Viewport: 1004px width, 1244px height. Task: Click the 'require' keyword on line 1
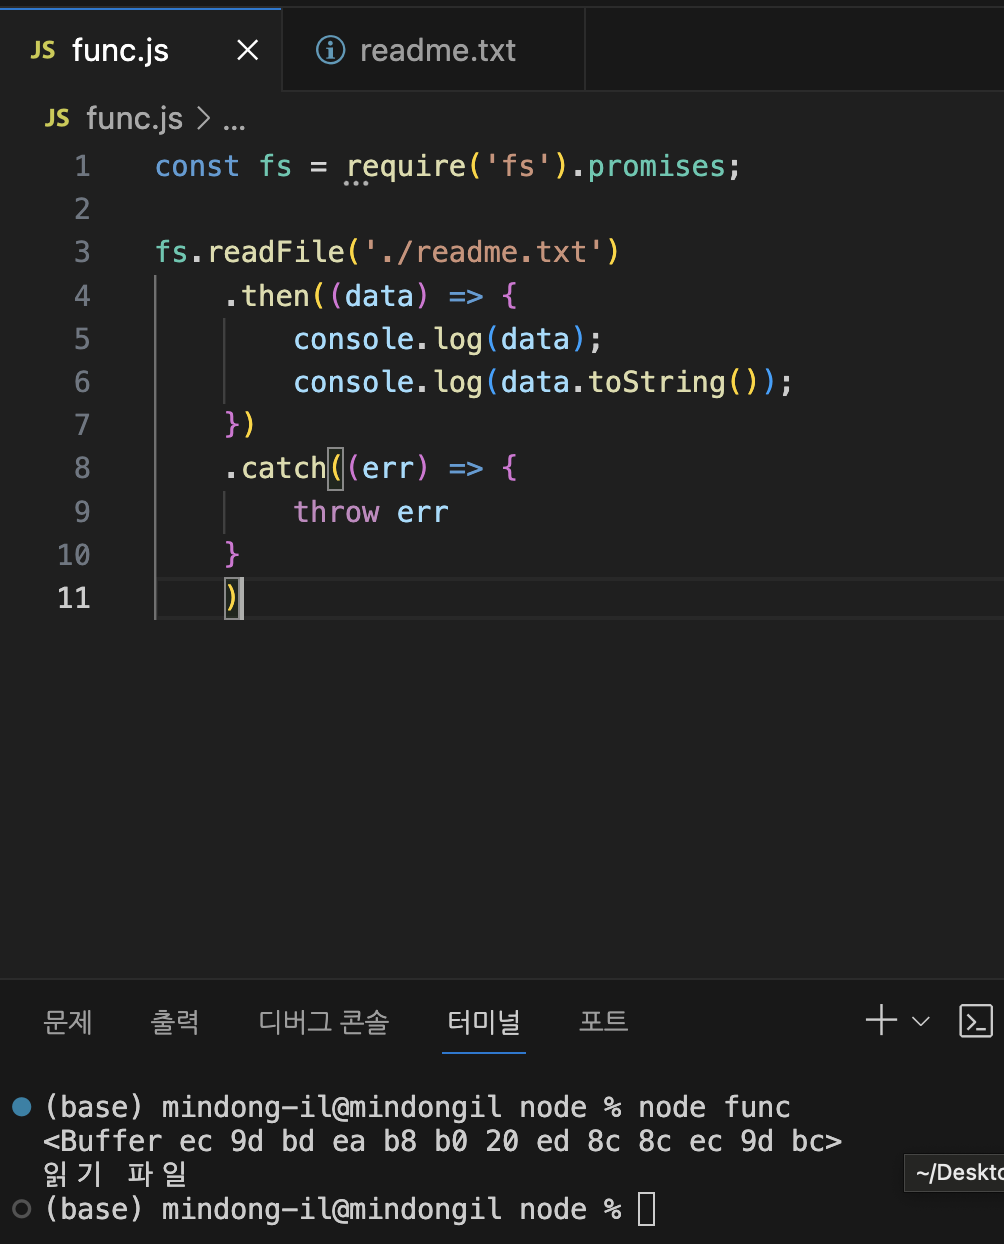tap(406, 166)
